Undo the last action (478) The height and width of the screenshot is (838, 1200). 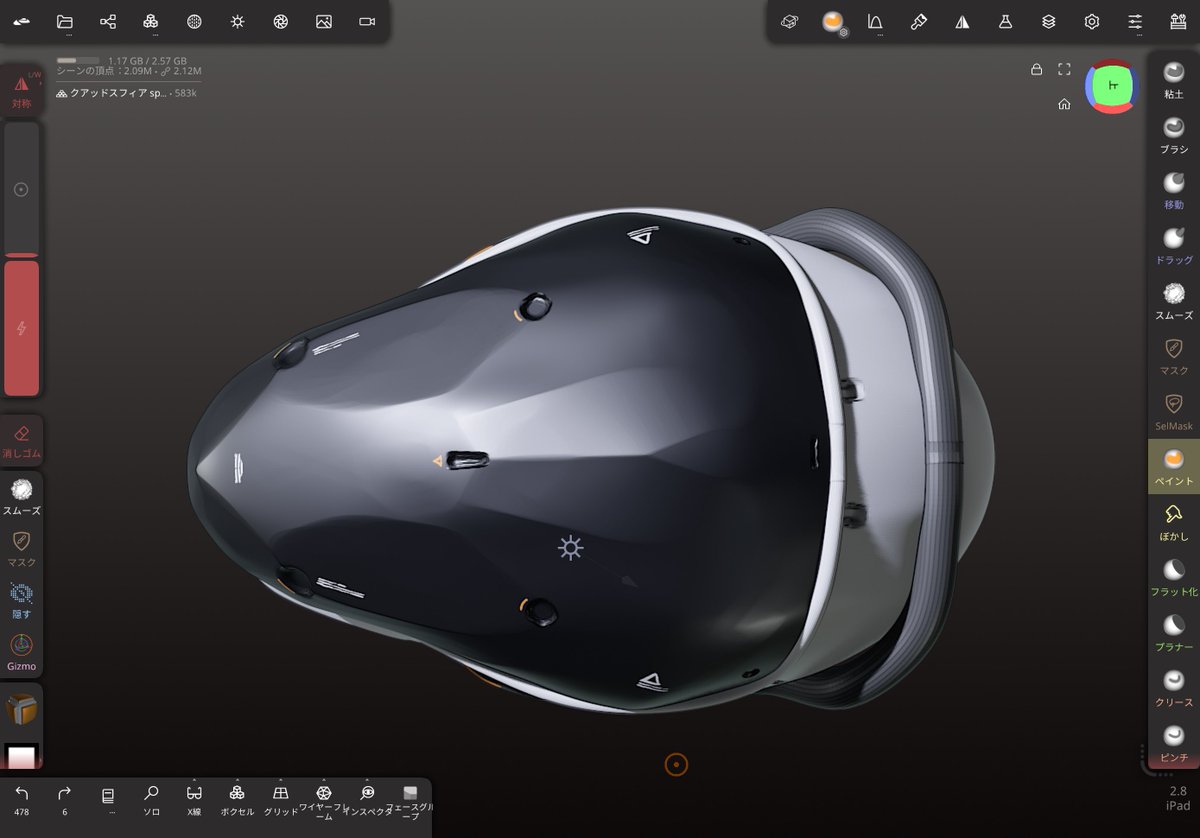click(21, 800)
